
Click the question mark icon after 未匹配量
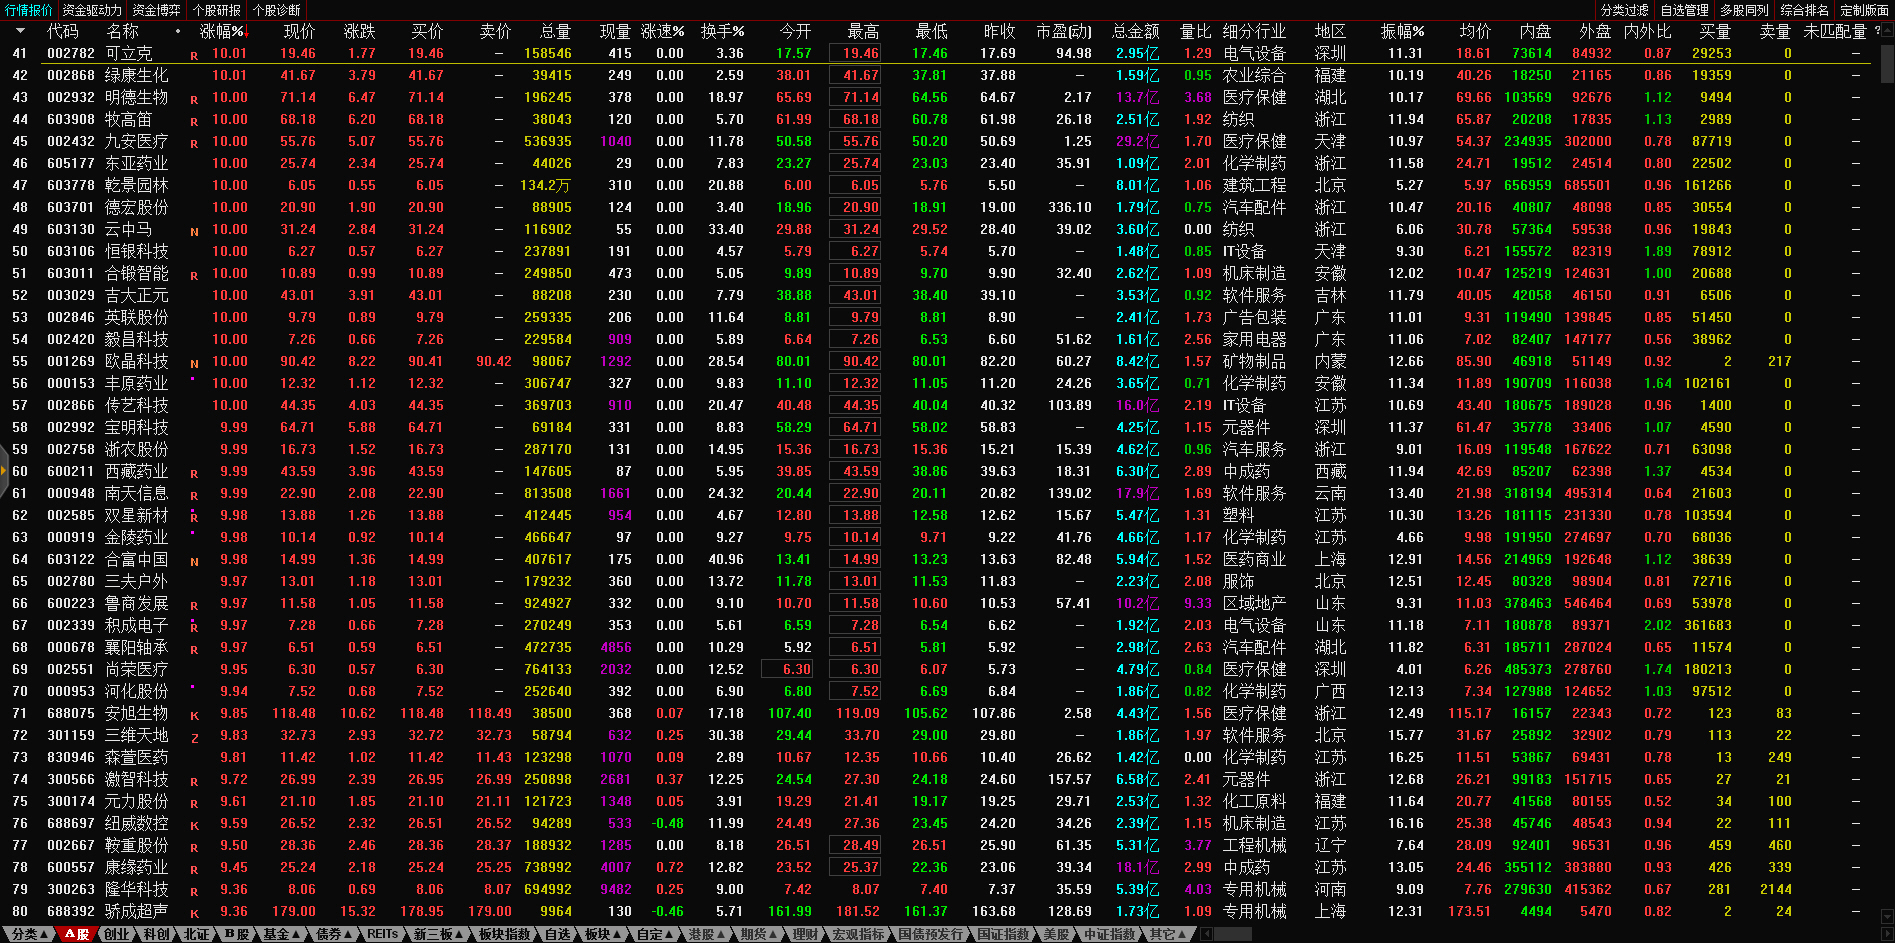click(1877, 31)
